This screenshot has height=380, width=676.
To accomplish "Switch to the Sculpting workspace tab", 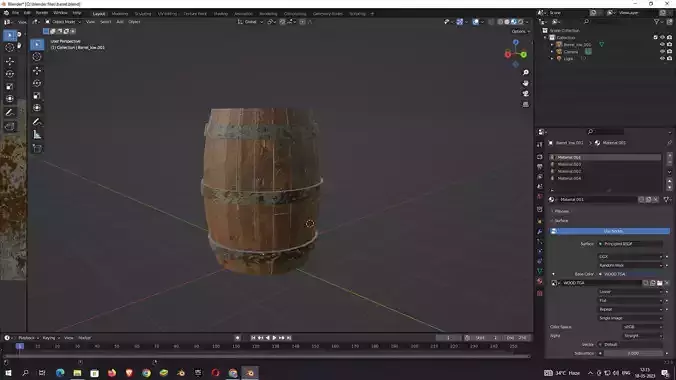I will pos(143,14).
